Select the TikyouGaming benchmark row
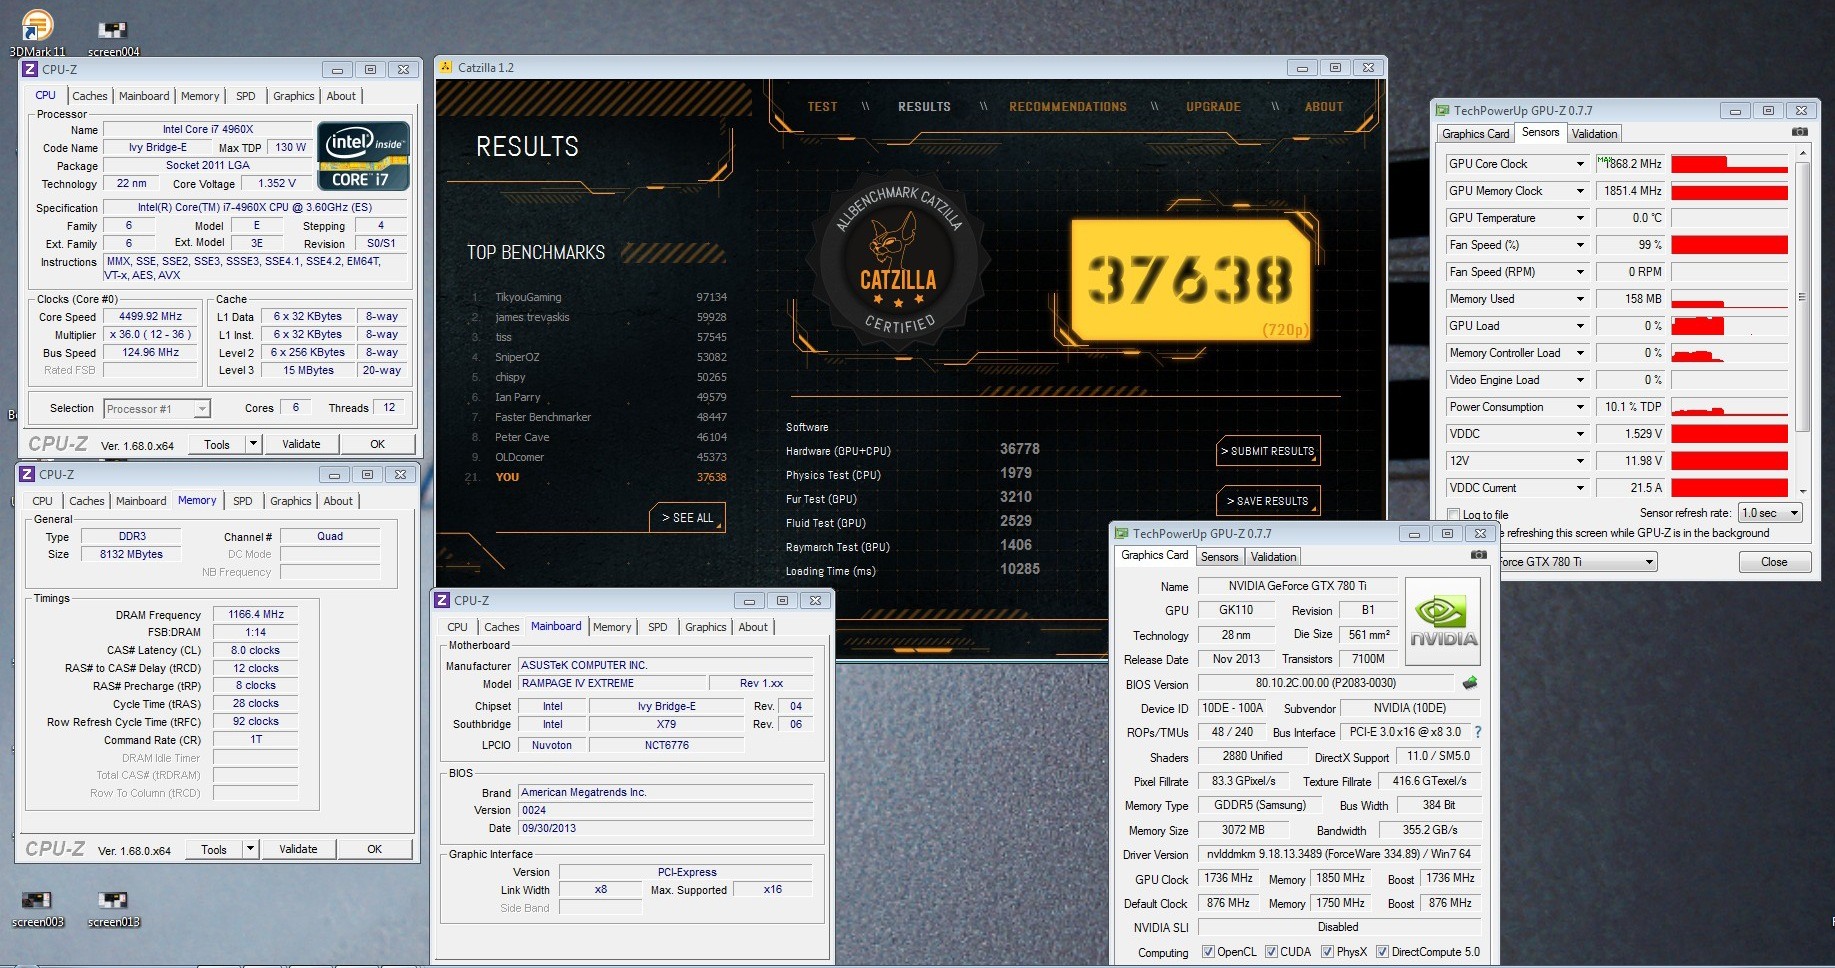This screenshot has height=968, width=1835. [599, 297]
